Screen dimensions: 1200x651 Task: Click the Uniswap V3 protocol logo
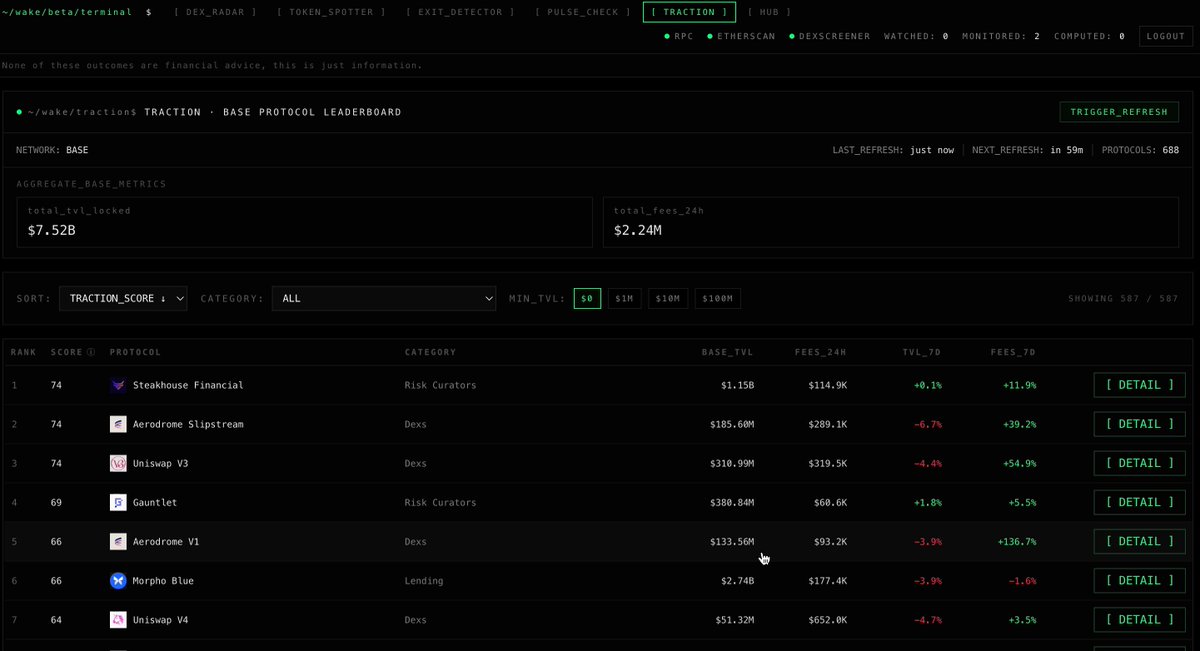coord(118,463)
